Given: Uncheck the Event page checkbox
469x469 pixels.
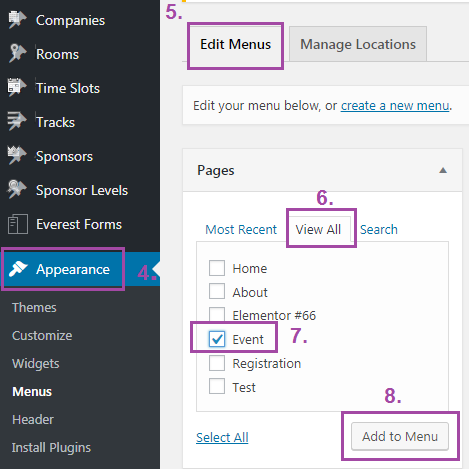Looking at the screenshot, I should click(x=217, y=339).
